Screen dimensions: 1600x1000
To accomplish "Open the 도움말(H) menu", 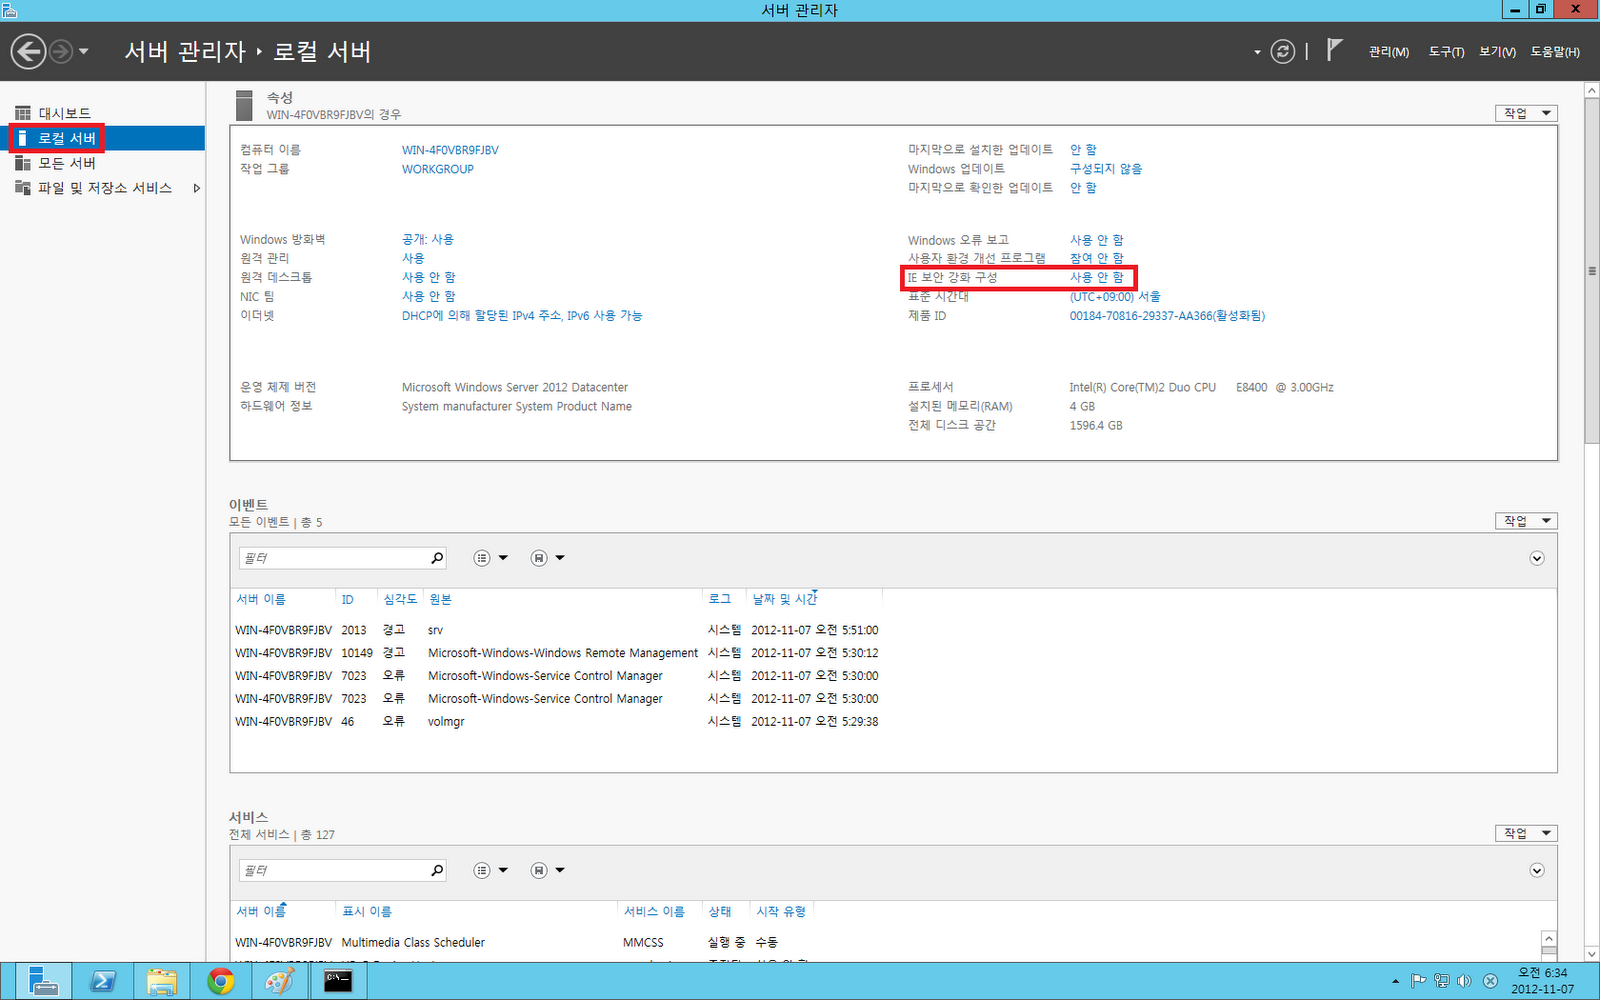I will point(1555,52).
